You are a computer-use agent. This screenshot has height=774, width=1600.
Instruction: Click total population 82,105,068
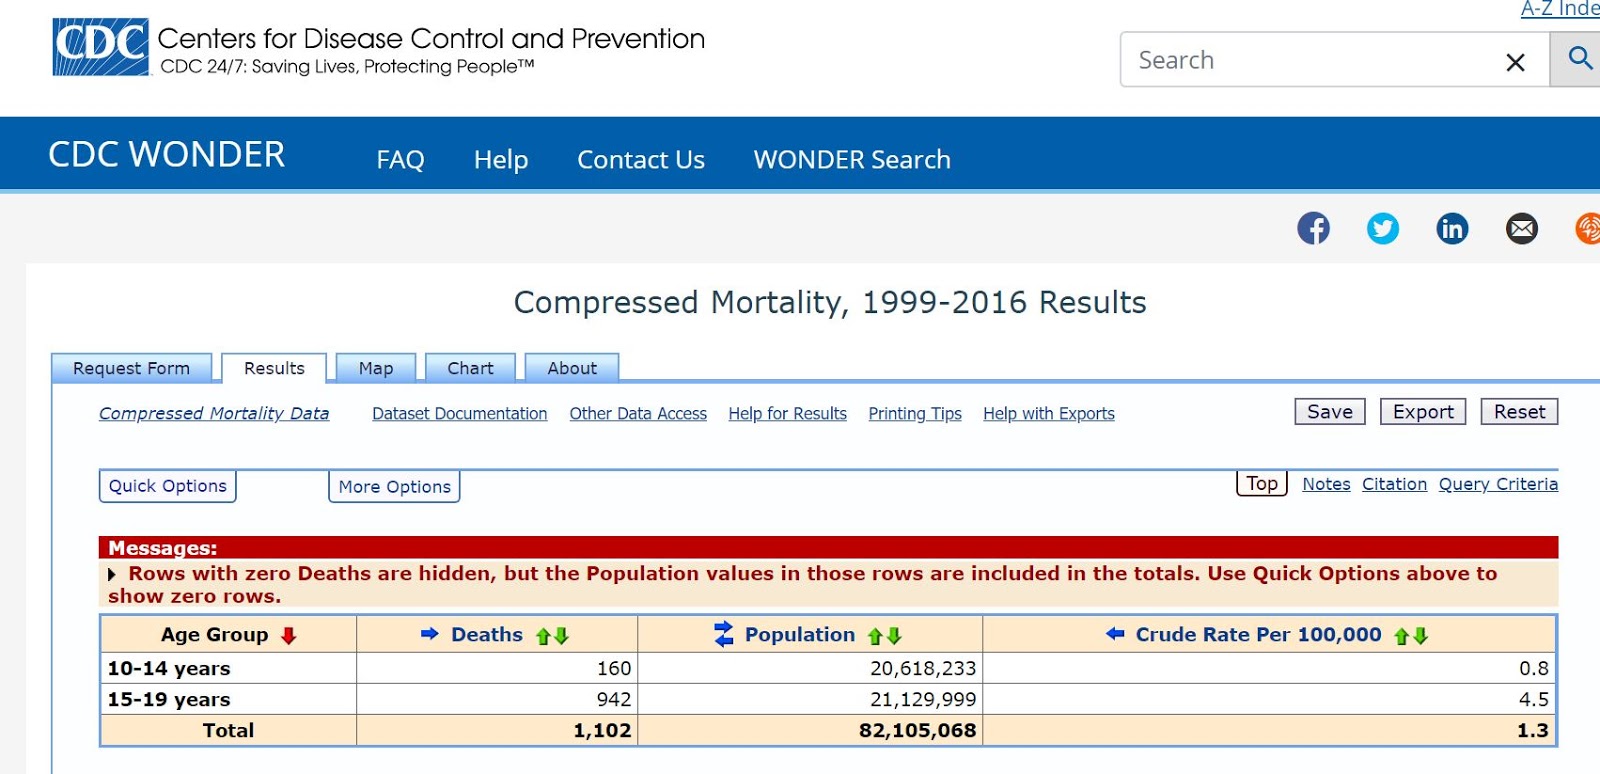[x=917, y=730]
